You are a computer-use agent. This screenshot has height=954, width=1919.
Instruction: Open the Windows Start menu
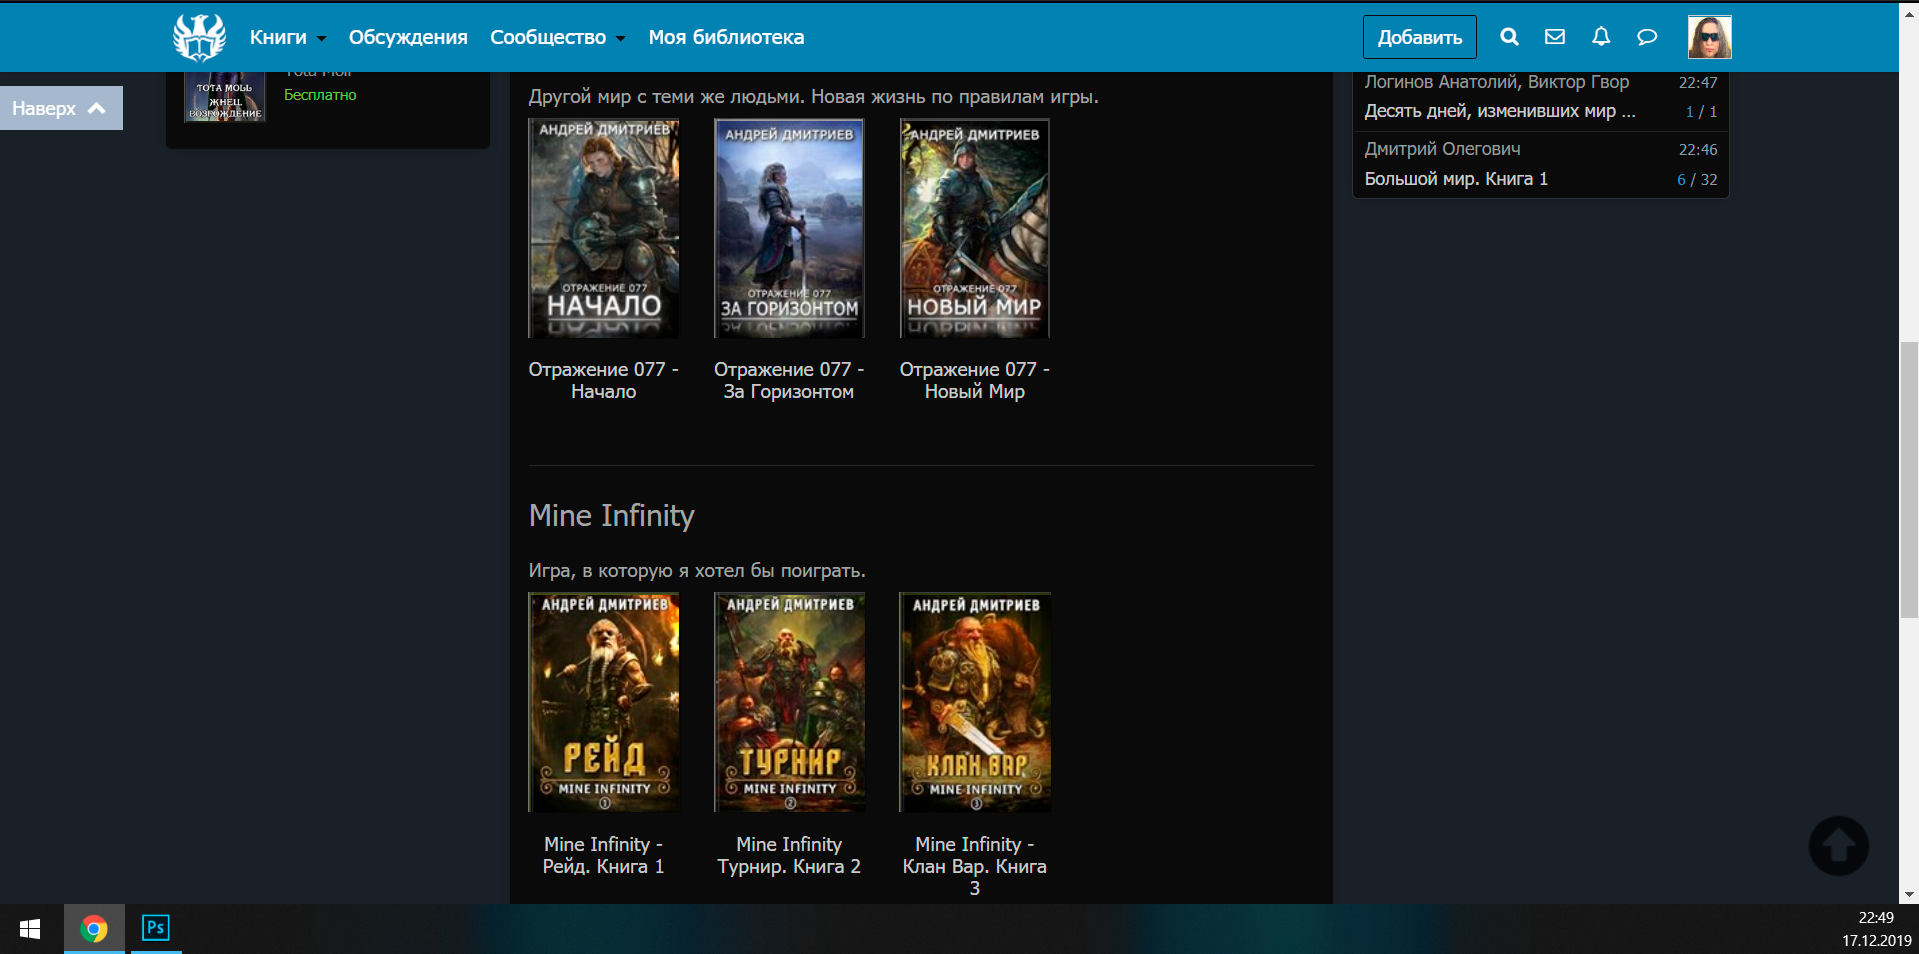click(30, 929)
